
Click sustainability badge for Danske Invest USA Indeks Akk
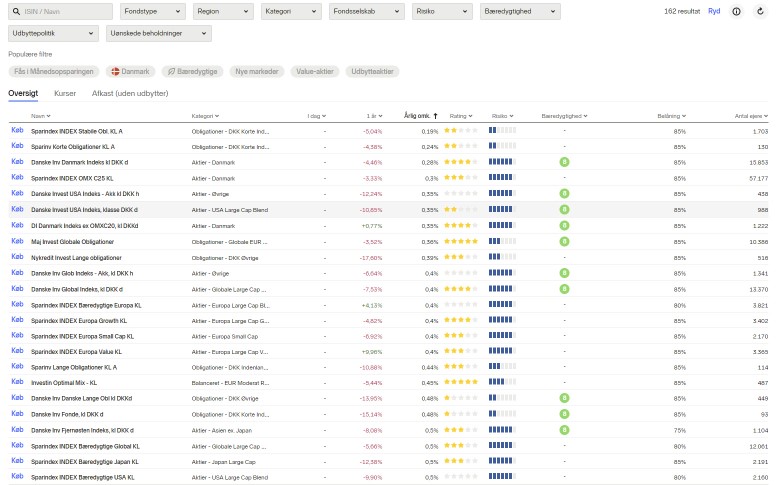(564, 194)
